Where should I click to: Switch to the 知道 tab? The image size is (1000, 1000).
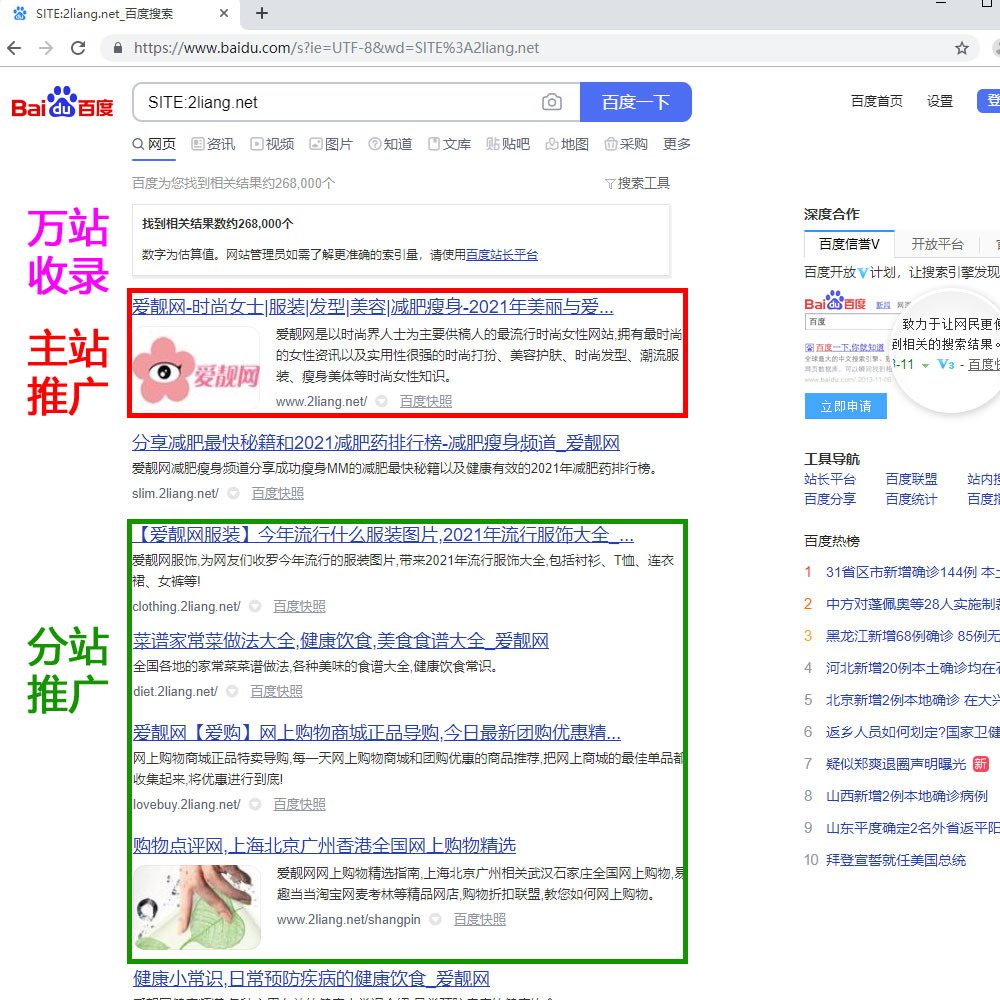390,144
